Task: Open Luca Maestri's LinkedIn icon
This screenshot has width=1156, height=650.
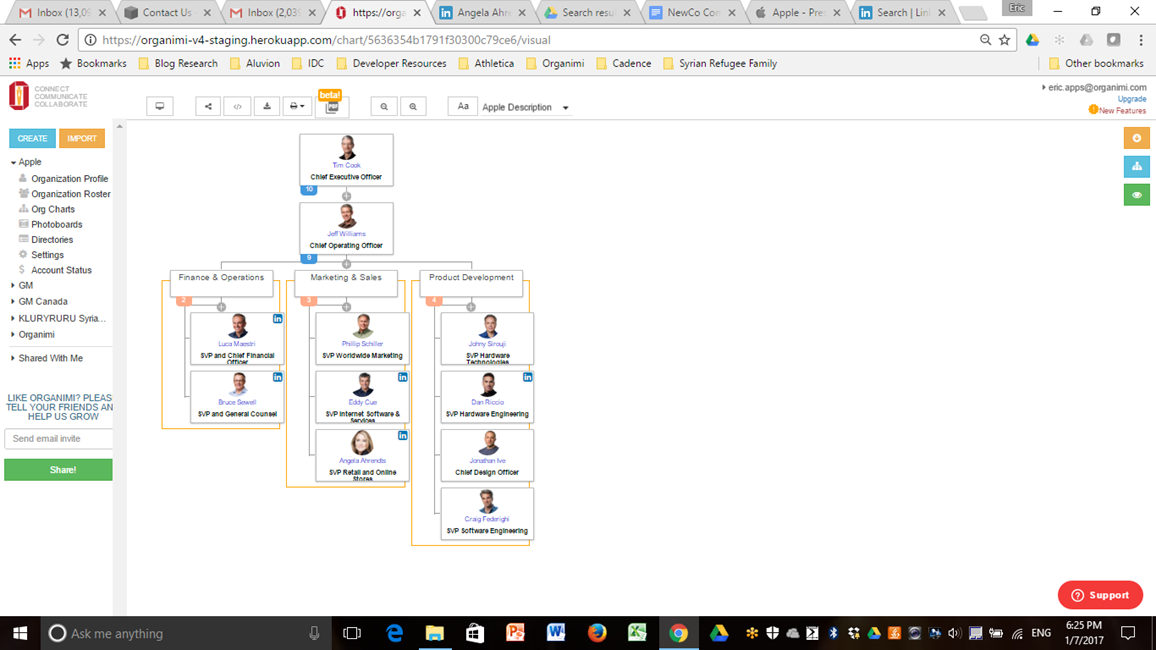Action: pos(277,318)
